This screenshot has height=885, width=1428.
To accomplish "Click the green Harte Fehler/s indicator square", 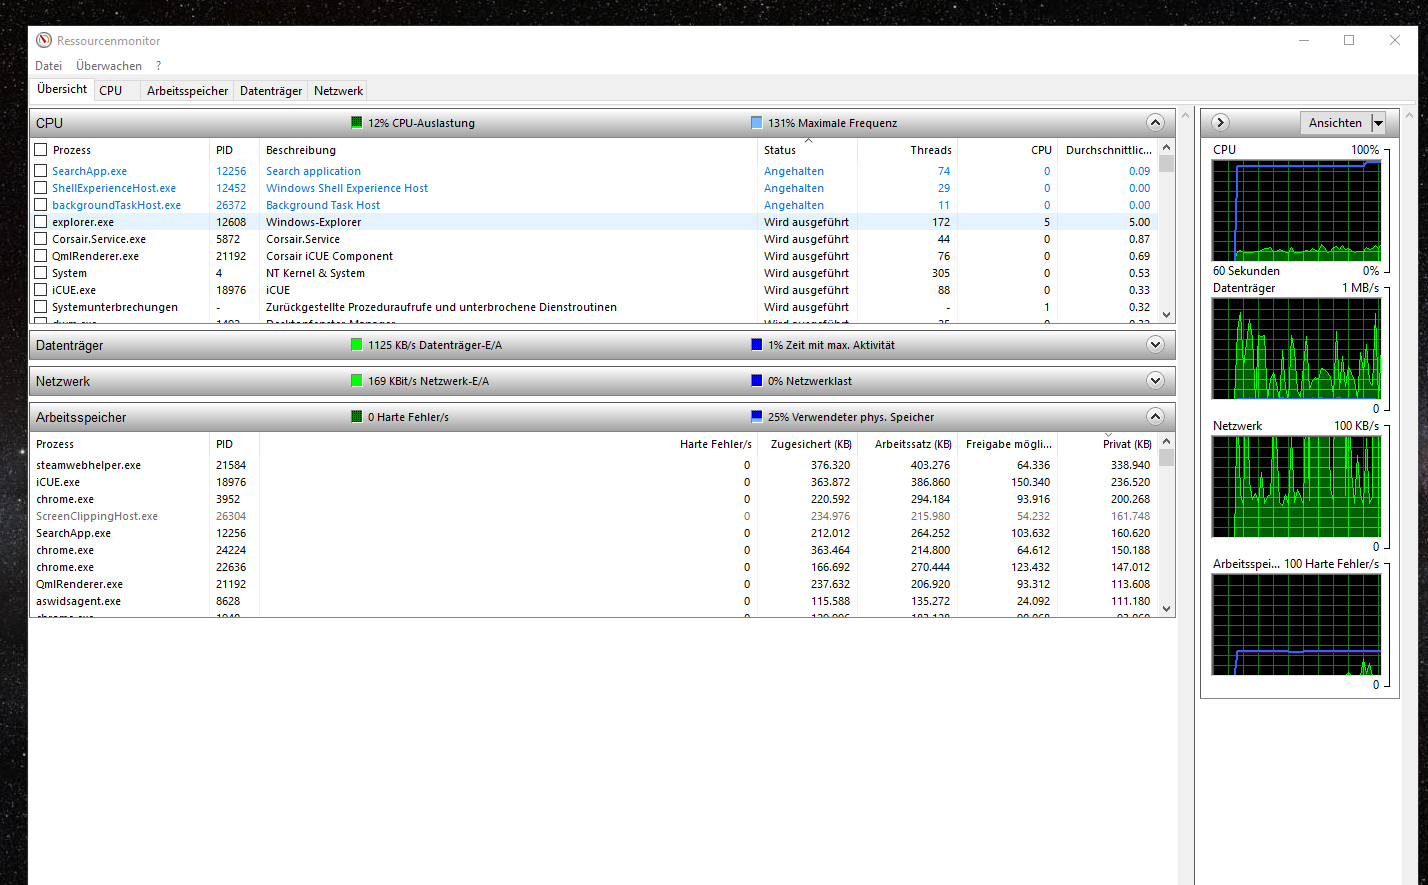I will pos(357,417).
